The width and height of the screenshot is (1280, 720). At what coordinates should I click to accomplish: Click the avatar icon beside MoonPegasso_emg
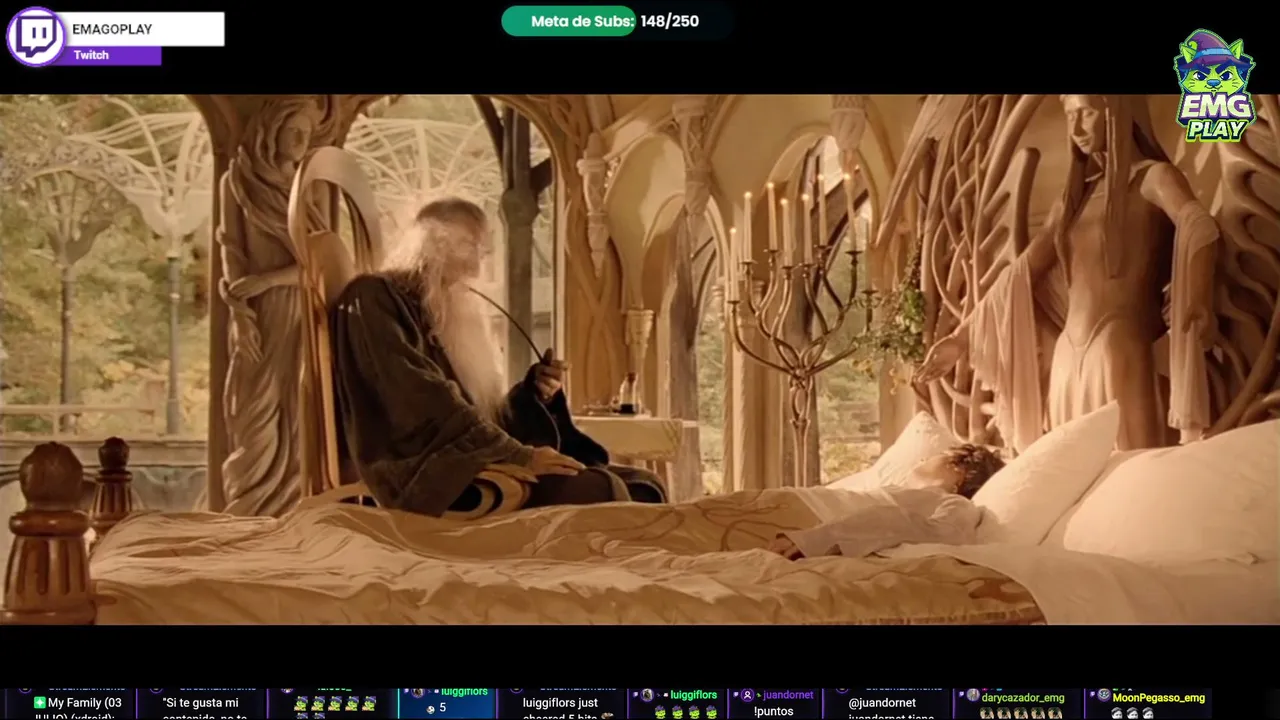1104,696
